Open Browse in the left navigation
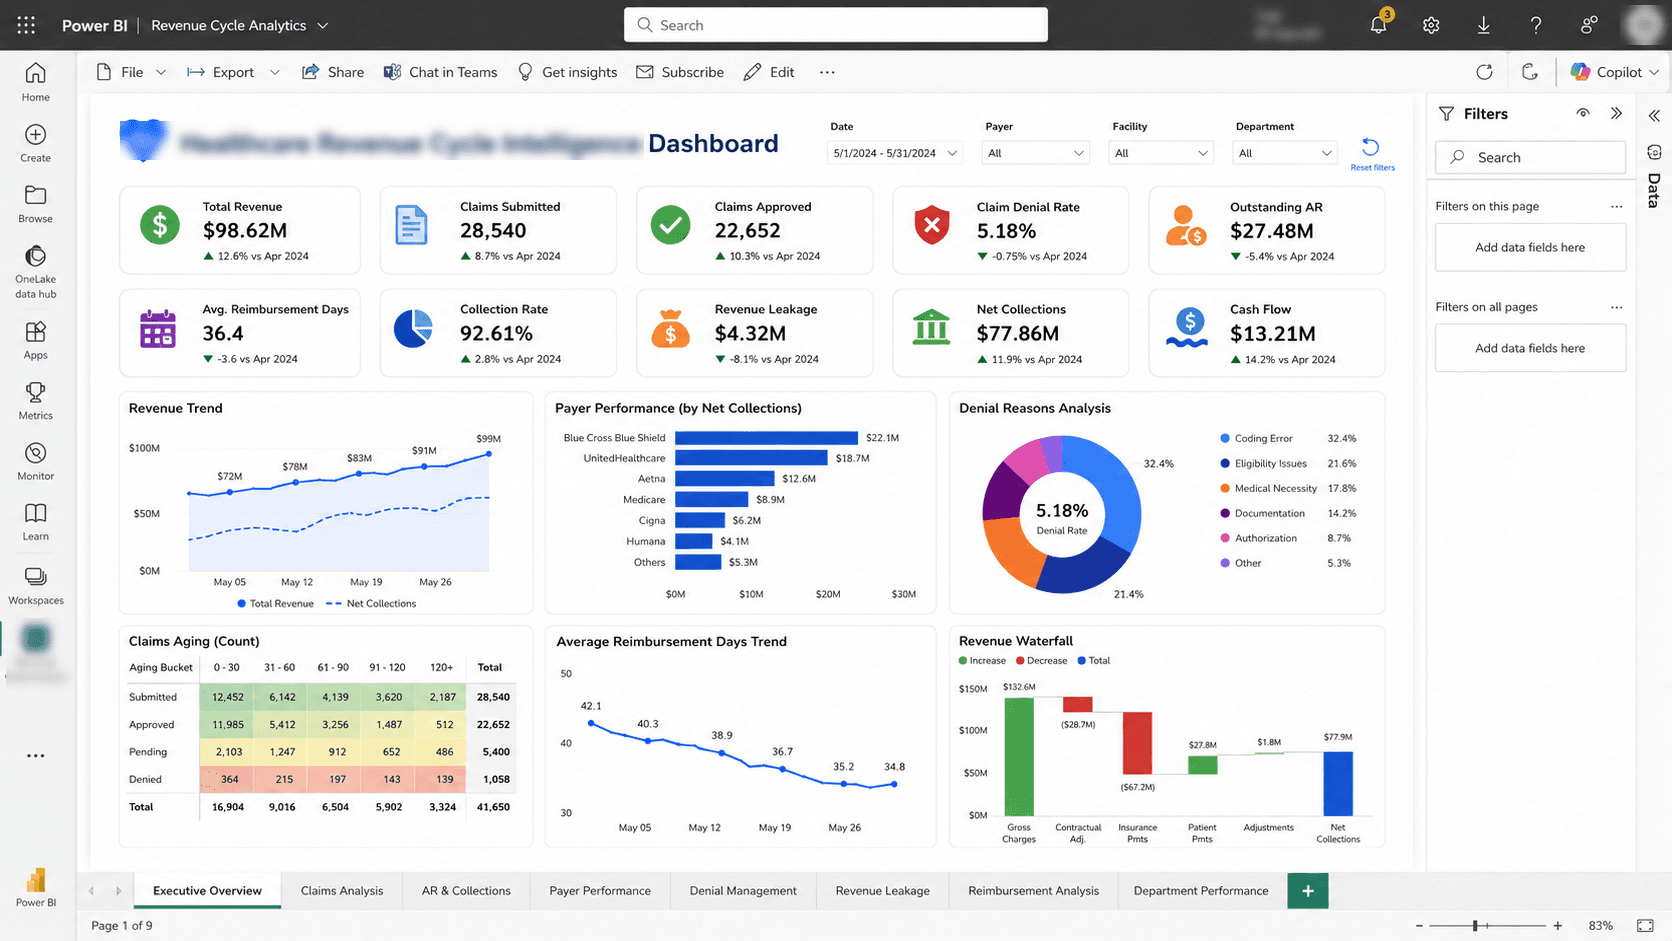Image resolution: width=1672 pixels, height=941 pixels. pyautogui.click(x=35, y=204)
